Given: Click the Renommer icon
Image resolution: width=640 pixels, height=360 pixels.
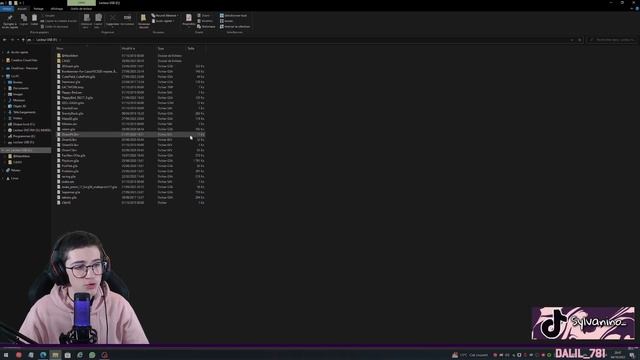Looking at the screenshot, I should [127, 18].
